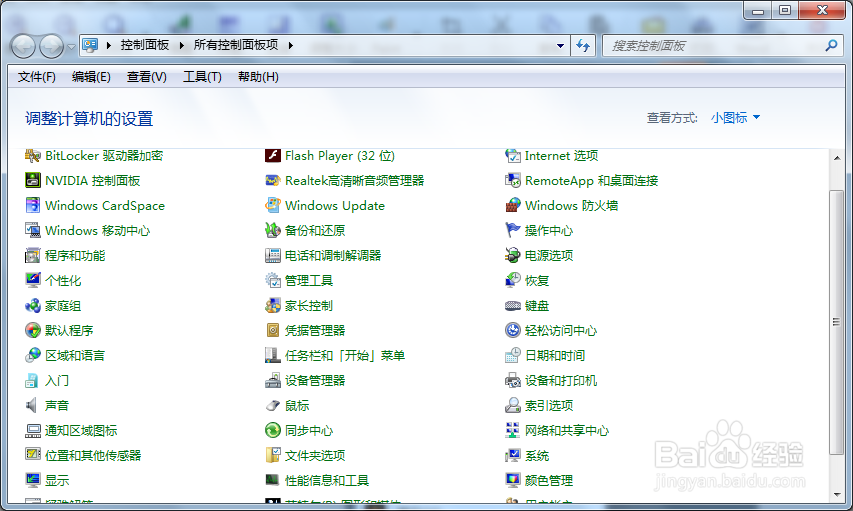Open the 编辑(E) menu

point(91,77)
